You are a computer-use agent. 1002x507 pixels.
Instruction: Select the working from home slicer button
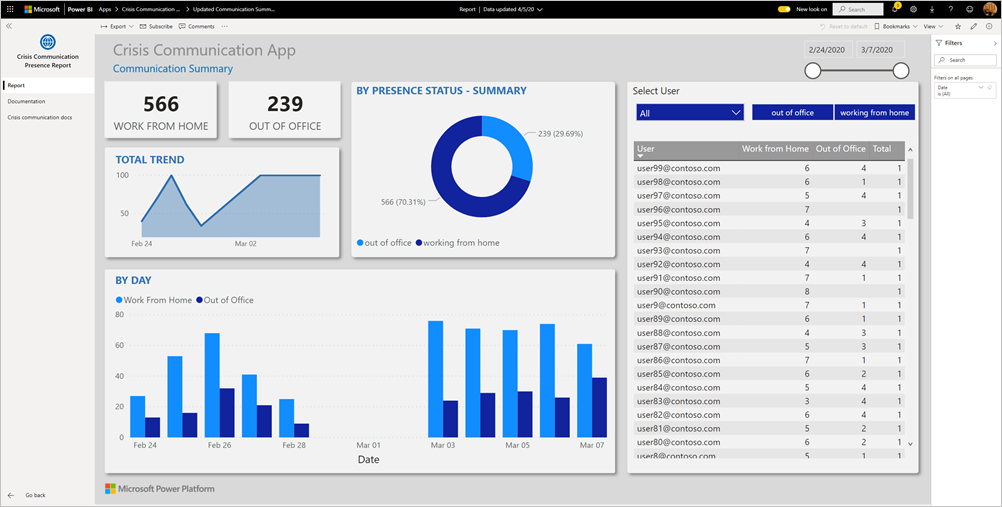[x=874, y=113]
